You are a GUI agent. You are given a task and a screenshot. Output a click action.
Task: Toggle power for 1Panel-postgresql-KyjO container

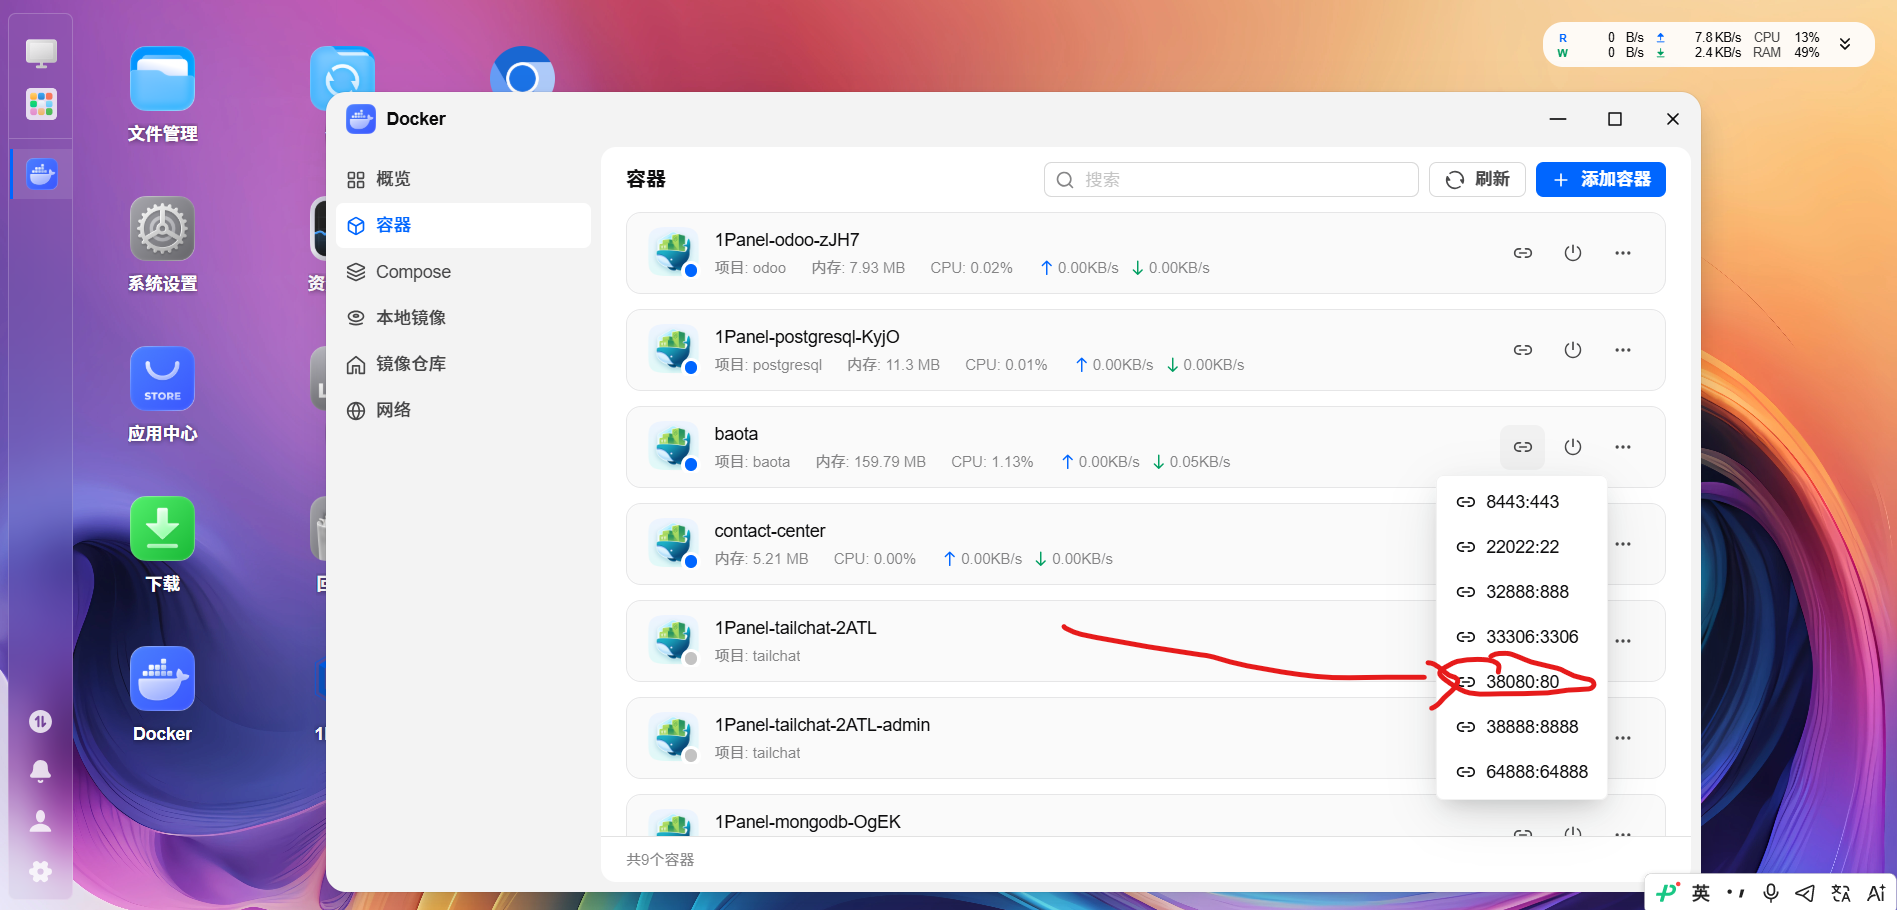pos(1573,350)
